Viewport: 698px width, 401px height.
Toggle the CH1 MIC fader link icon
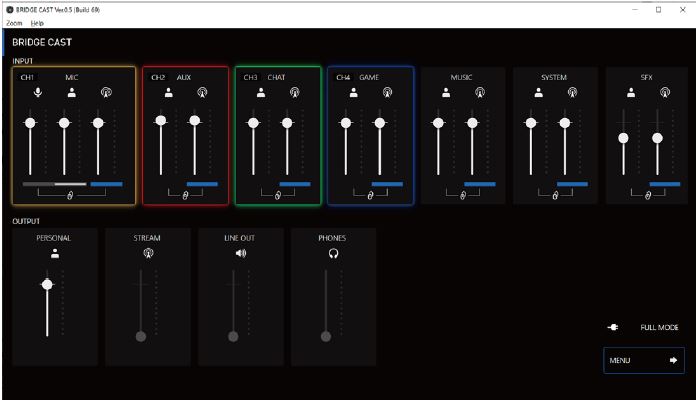(70, 195)
